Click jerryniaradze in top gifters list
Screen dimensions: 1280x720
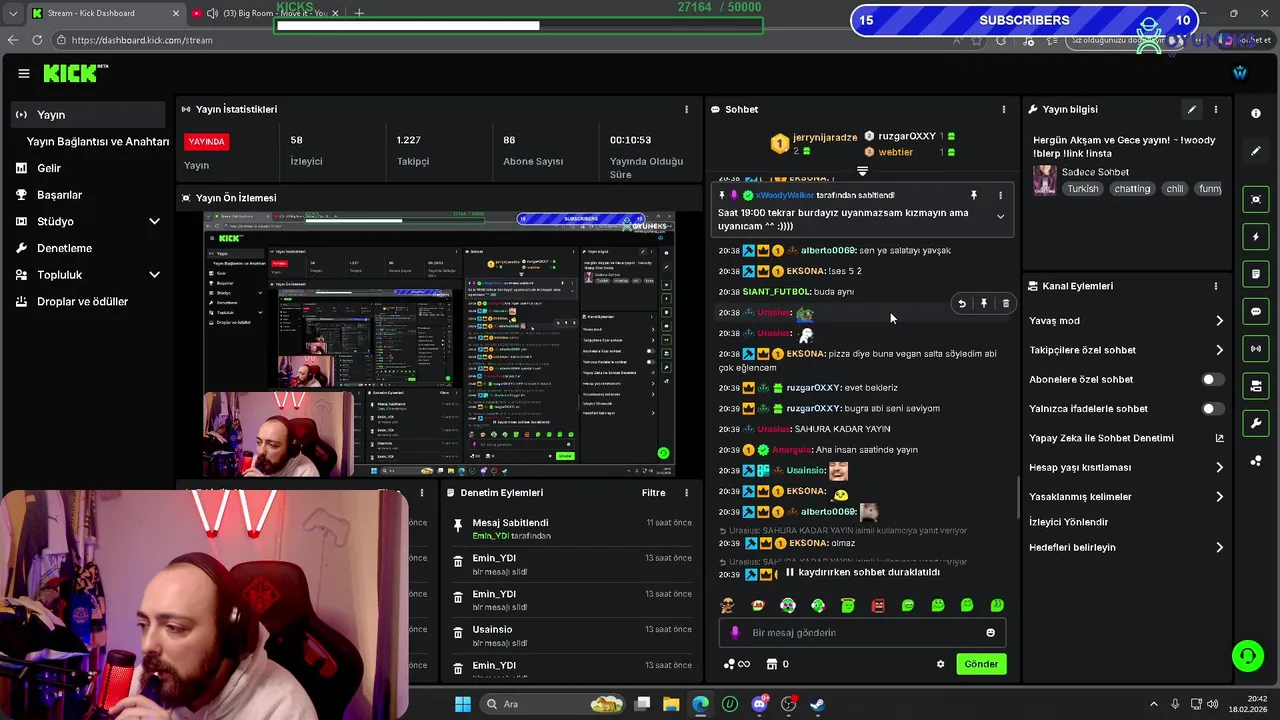coord(824,137)
